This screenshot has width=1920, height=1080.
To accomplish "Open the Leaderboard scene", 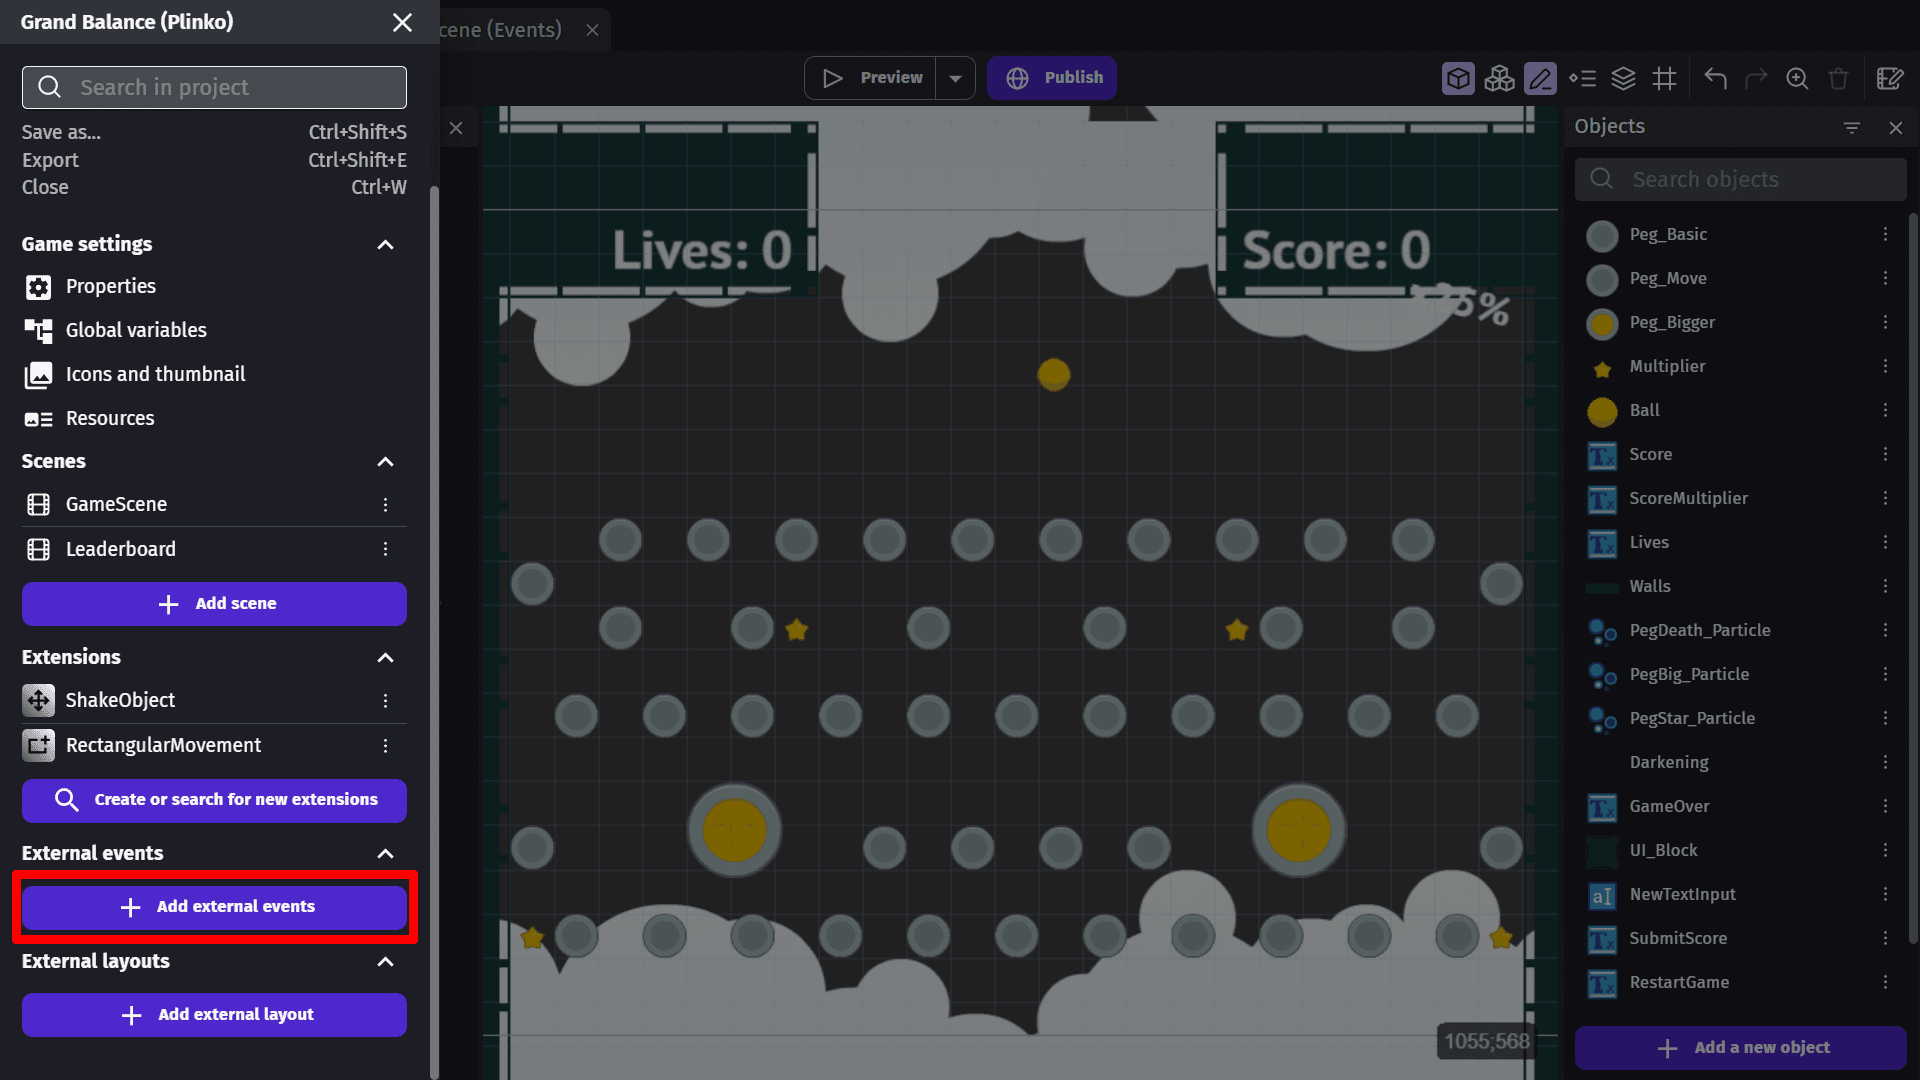I will click(x=120, y=549).
